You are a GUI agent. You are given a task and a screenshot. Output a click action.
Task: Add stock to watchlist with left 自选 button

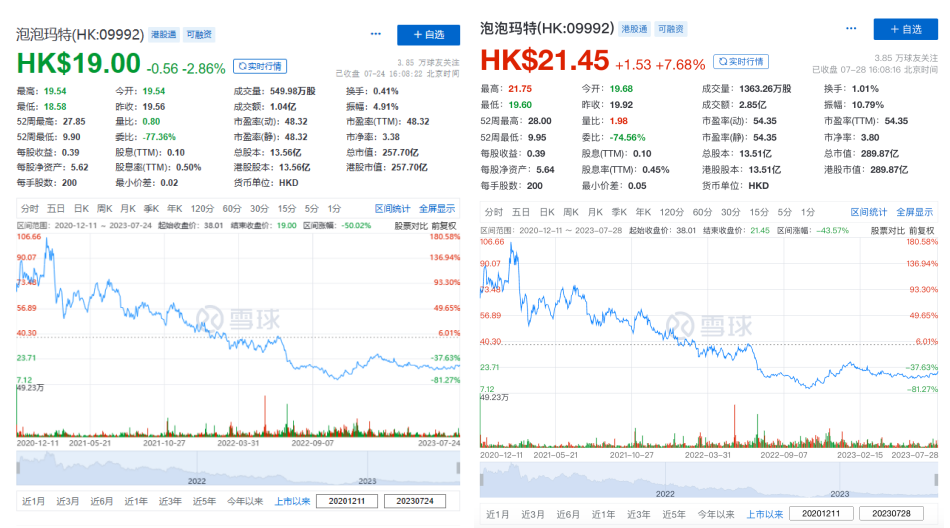(428, 34)
